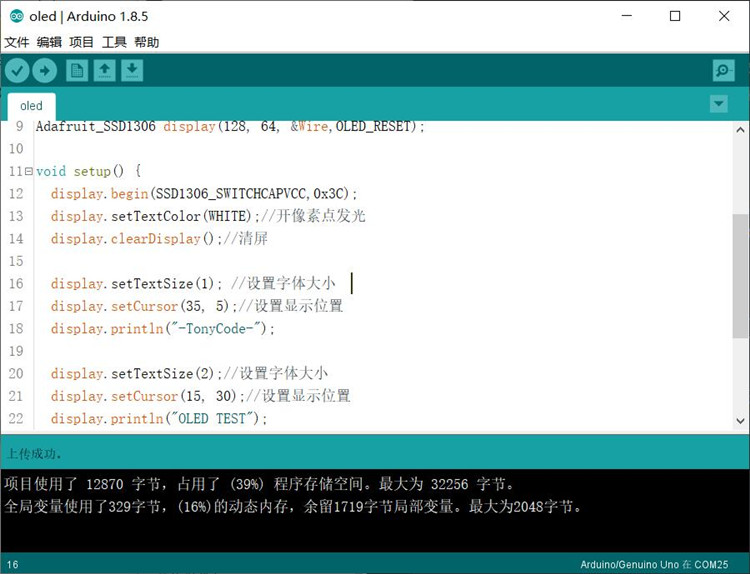Viewport: 750px width, 574px height.
Task: Open the 项目 menu
Action: pyautogui.click(x=81, y=42)
